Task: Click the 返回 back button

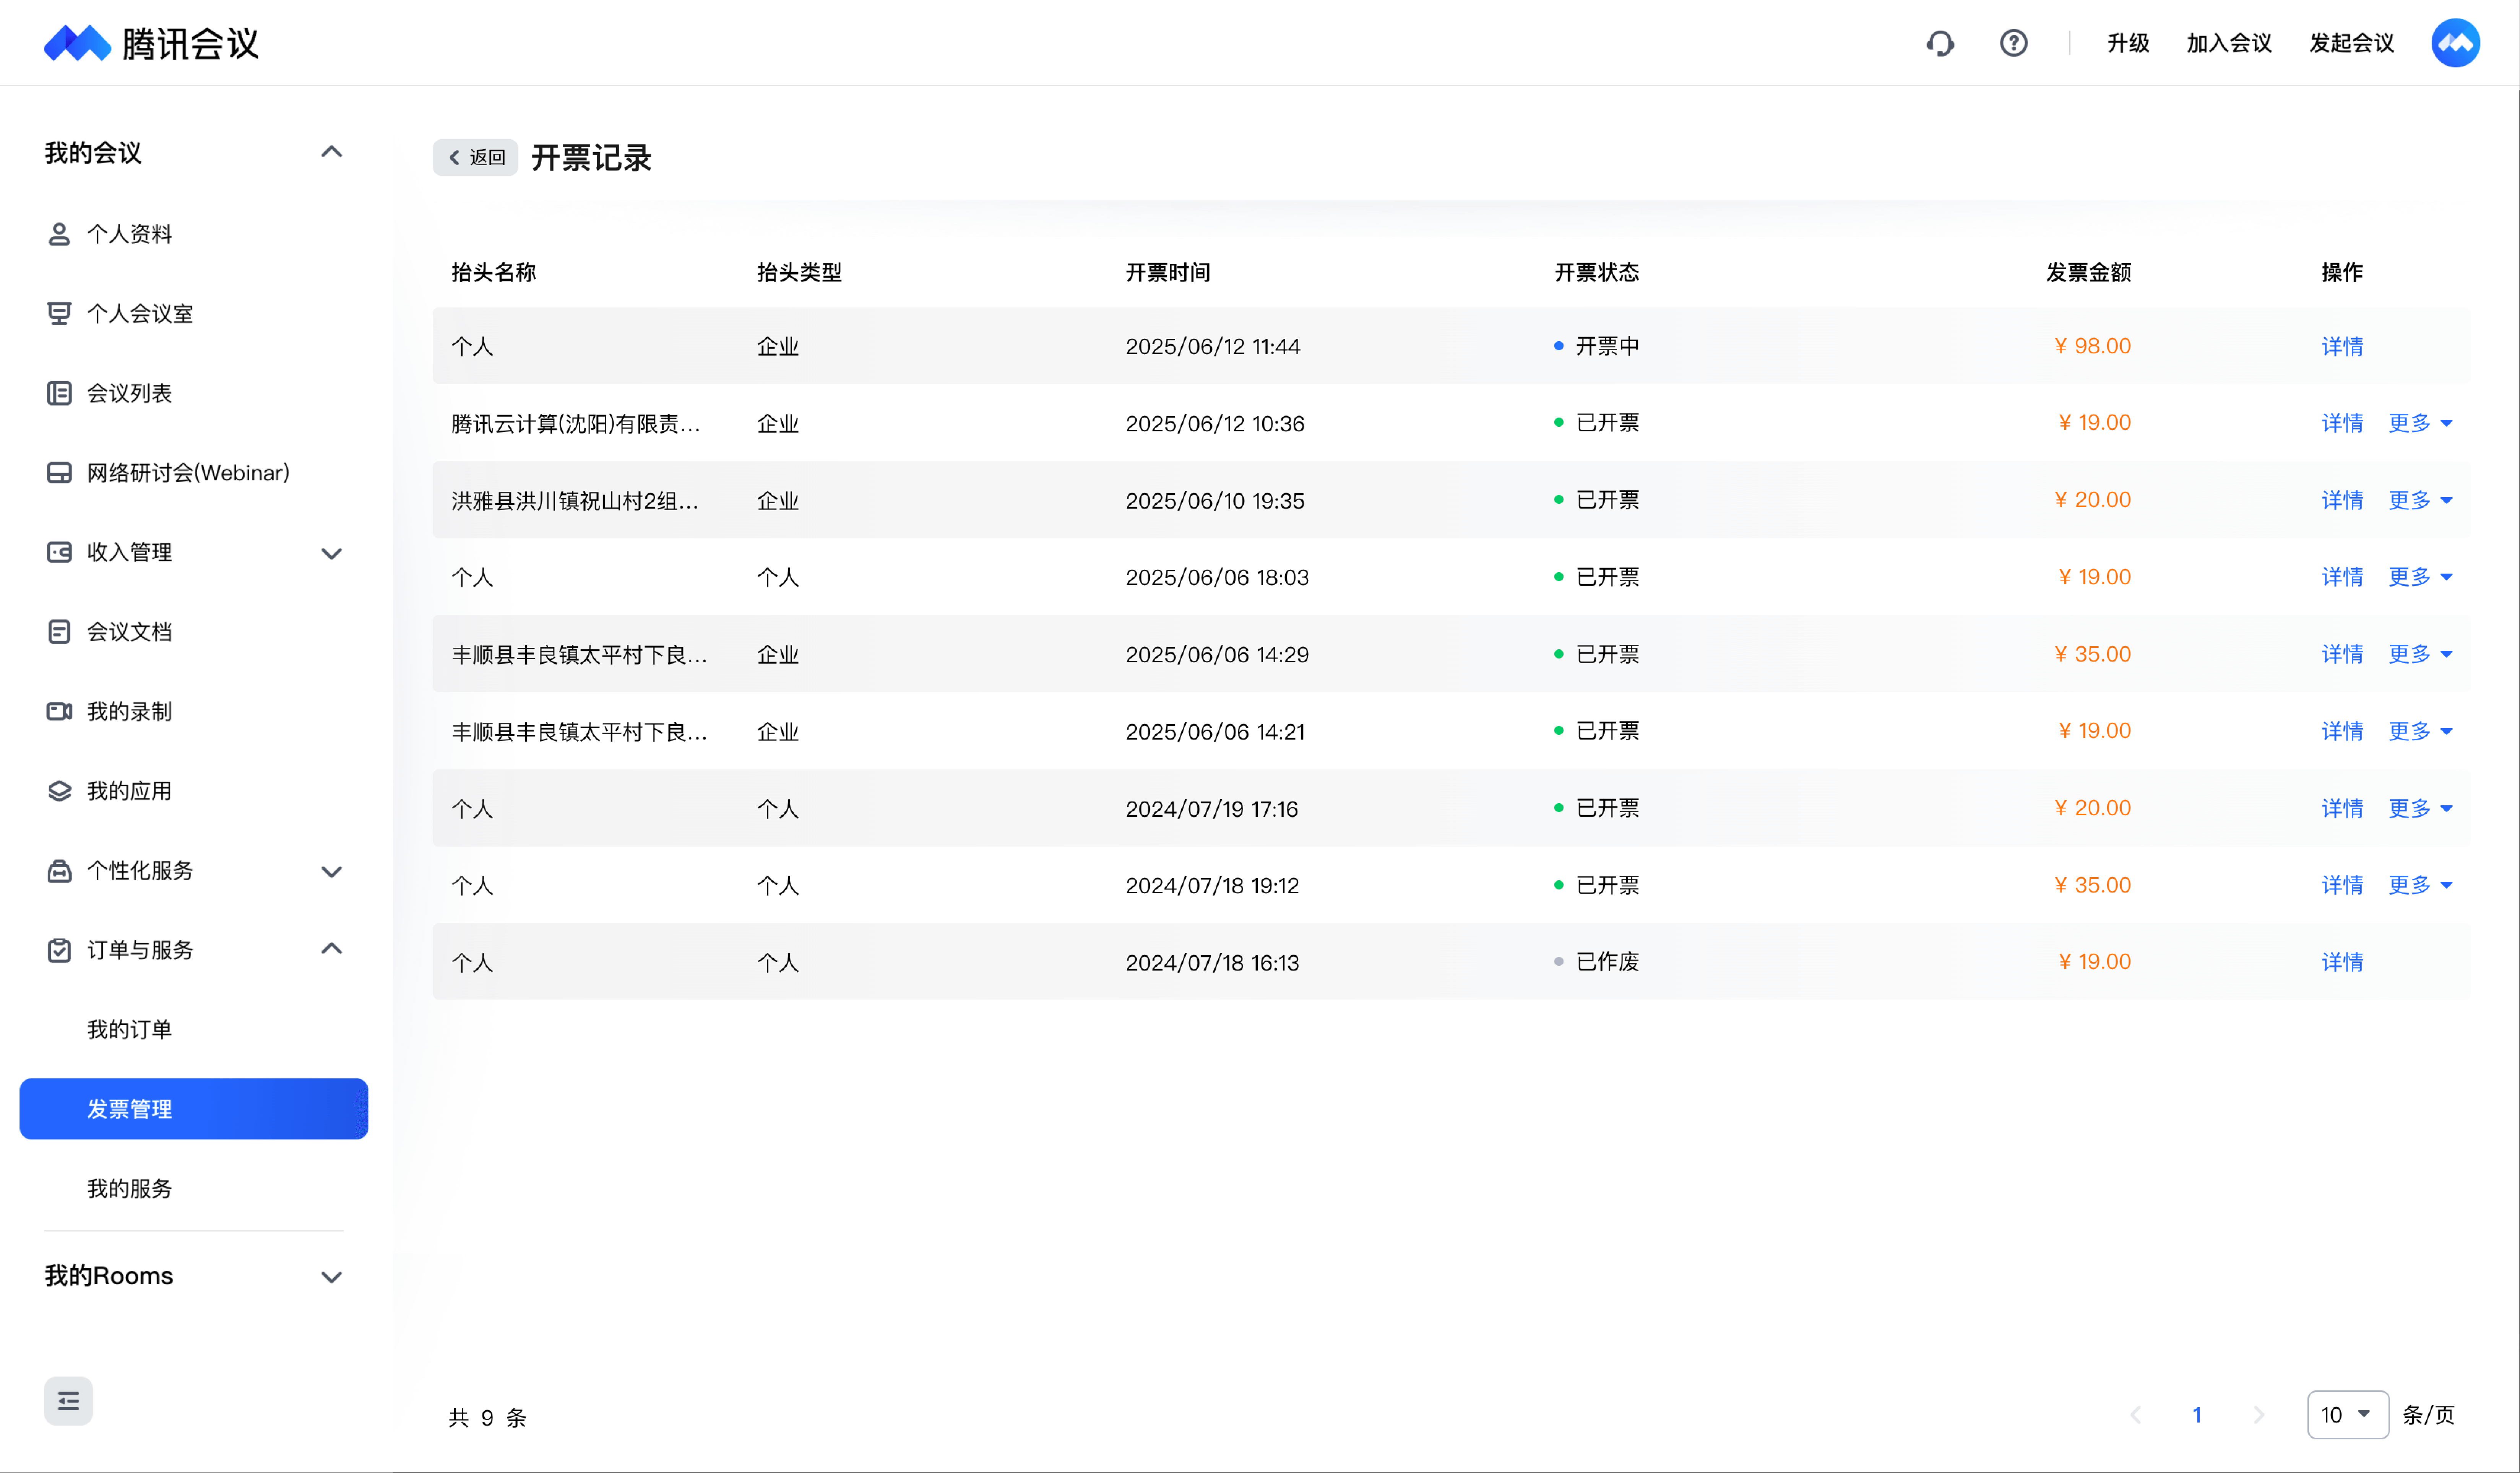Action: (475, 157)
